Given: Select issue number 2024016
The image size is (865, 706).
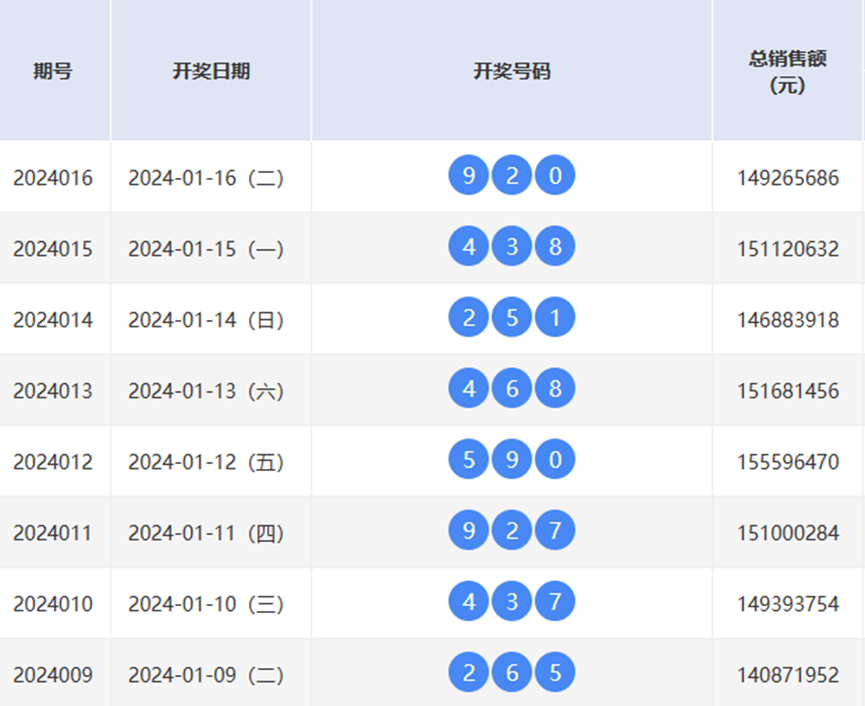Looking at the screenshot, I should 53,178.
